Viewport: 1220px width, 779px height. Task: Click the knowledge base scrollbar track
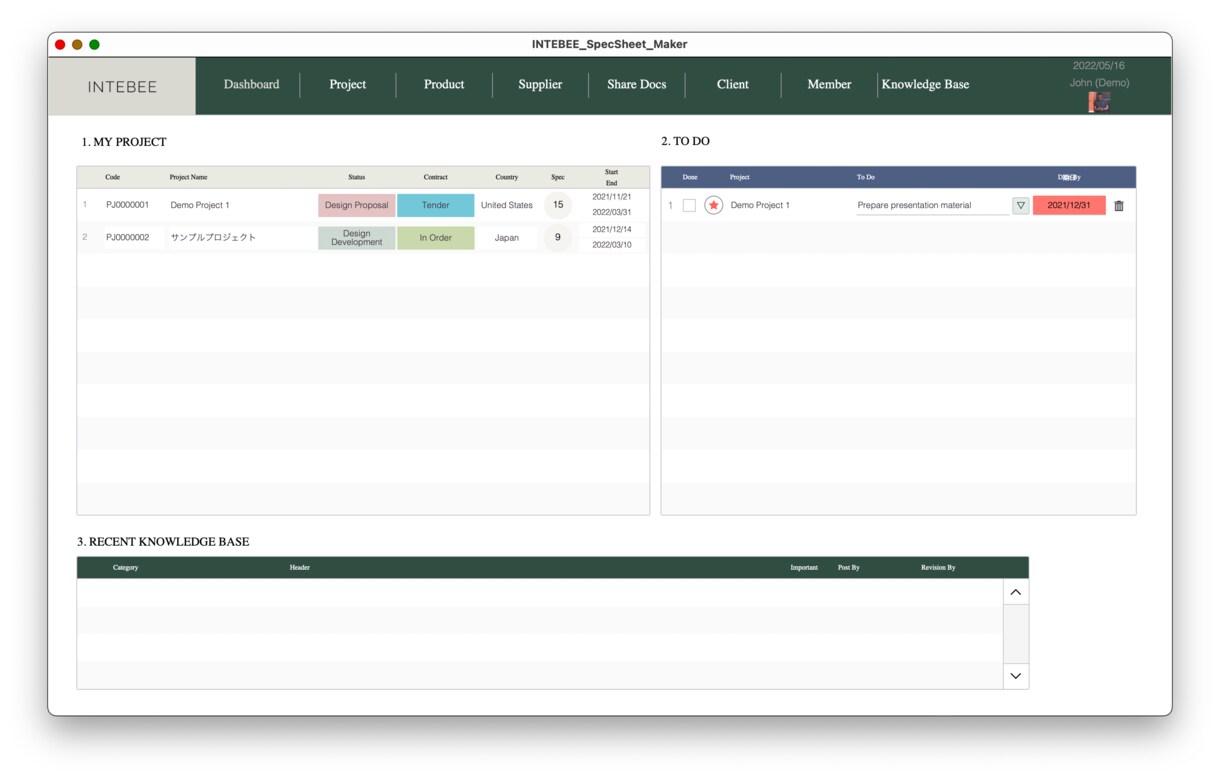(x=1015, y=634)
